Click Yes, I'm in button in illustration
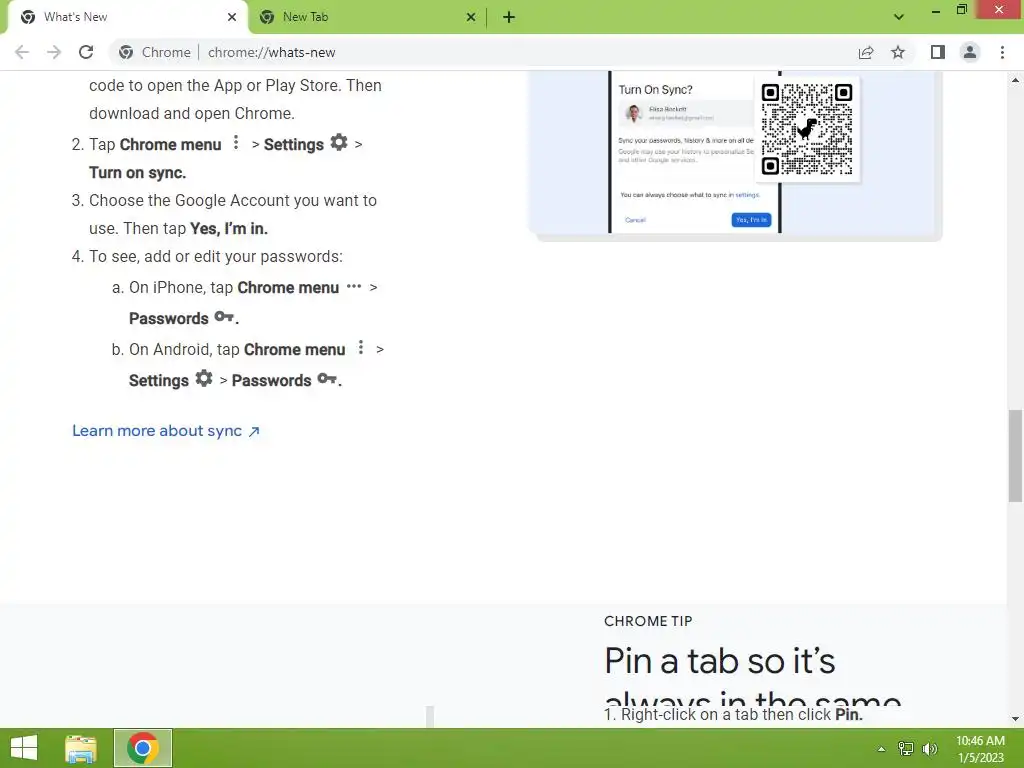This screenshot has height=768, width=1024. 751,220
